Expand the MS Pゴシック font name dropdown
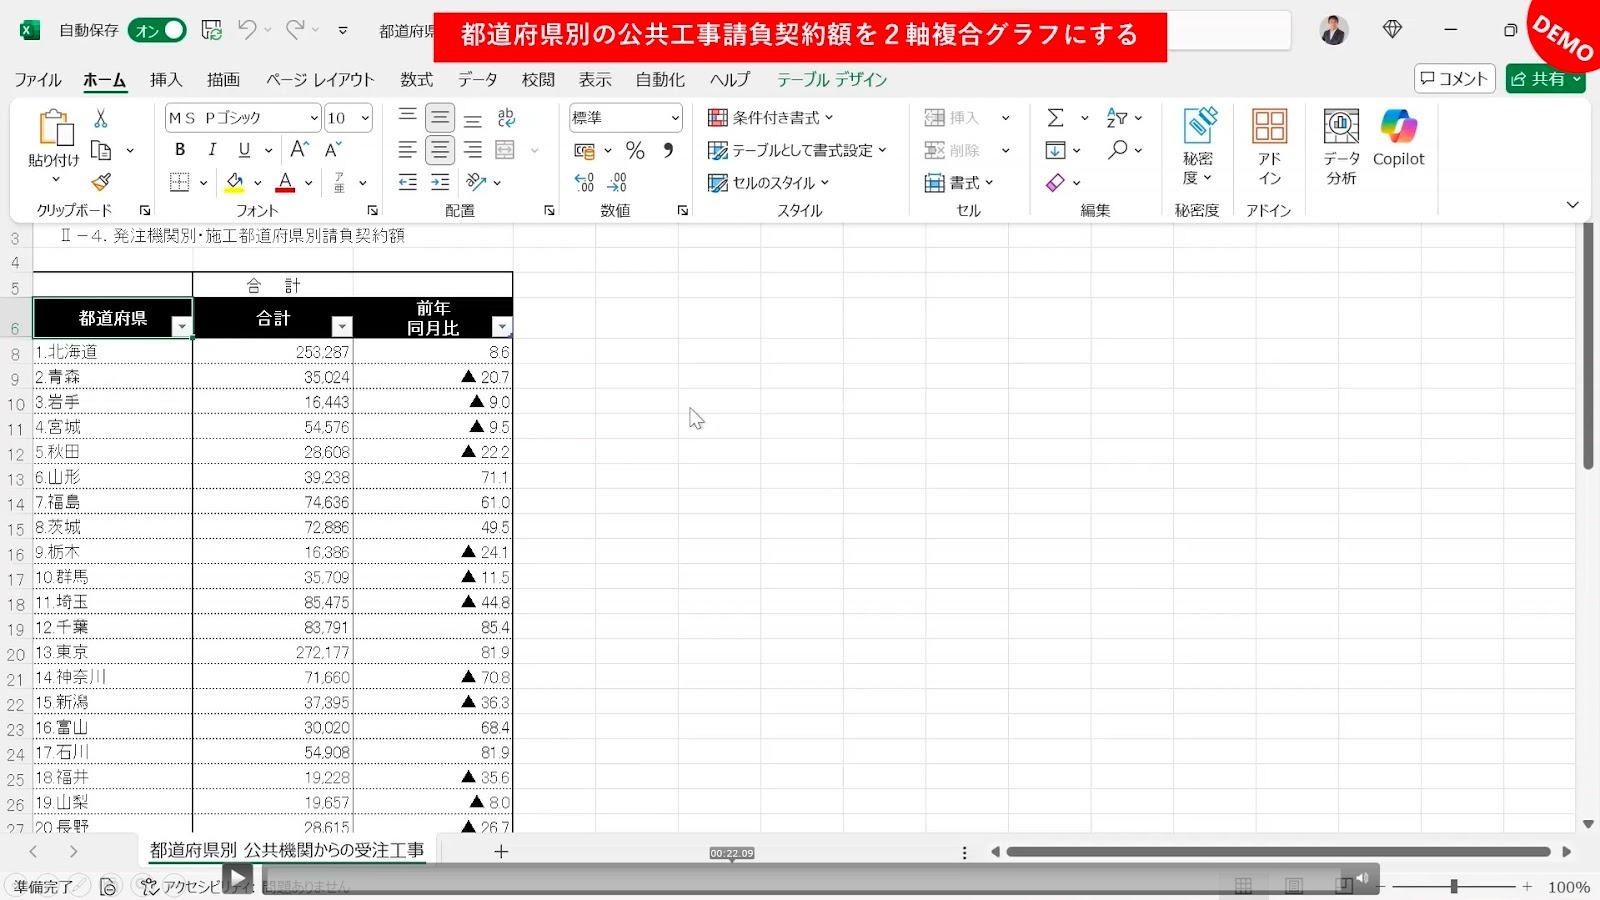 click(313, 118)
